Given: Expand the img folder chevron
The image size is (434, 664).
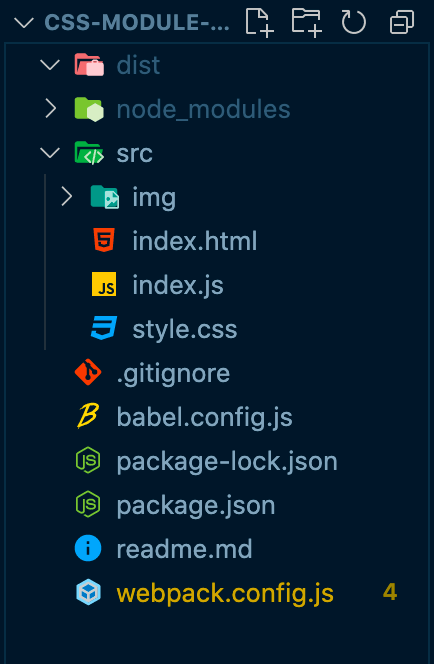Looking at the screenshot, I should click(66, 196).
